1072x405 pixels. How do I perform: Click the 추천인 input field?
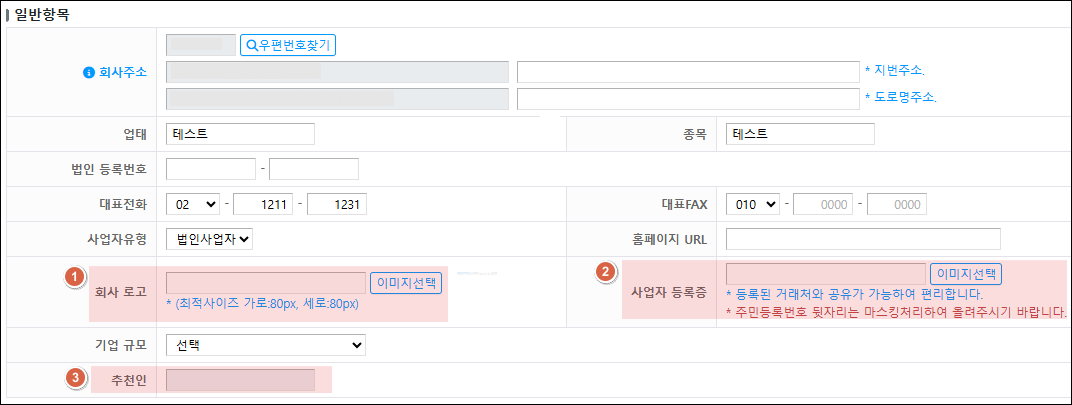tap(240, 380)
